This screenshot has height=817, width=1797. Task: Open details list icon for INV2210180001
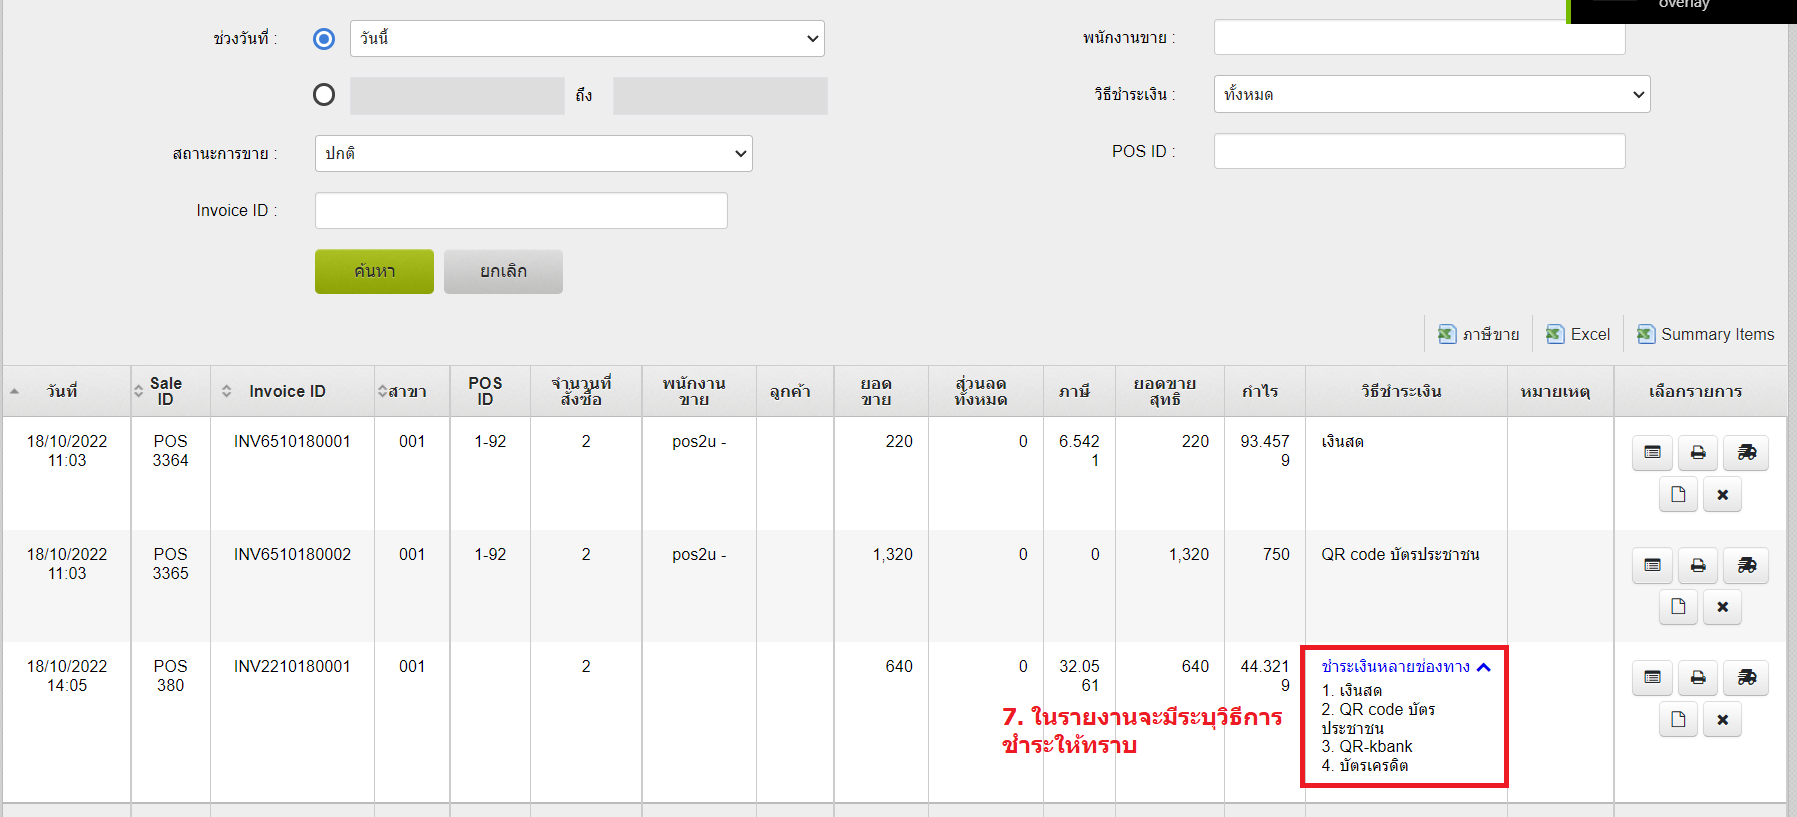point(1652,677)
